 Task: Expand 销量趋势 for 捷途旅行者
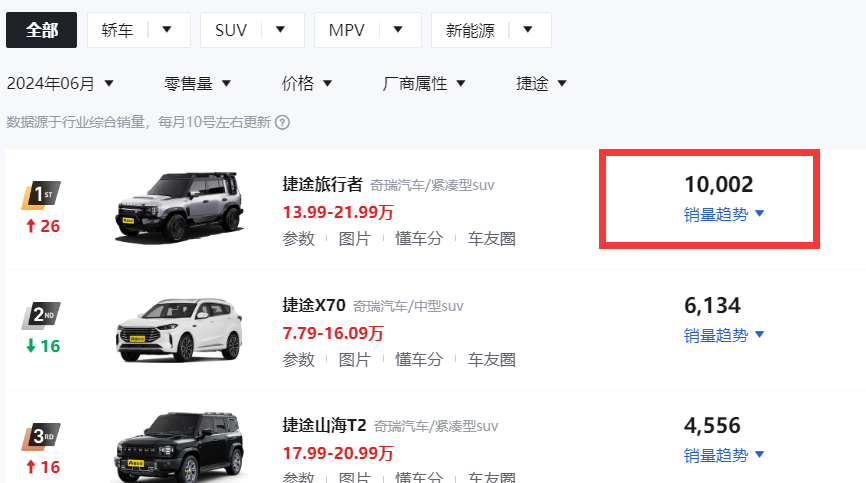pos(724,214)
